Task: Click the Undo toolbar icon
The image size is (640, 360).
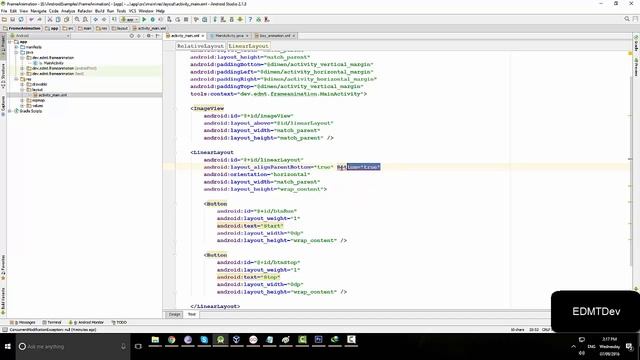Action: tap(31, 19)
